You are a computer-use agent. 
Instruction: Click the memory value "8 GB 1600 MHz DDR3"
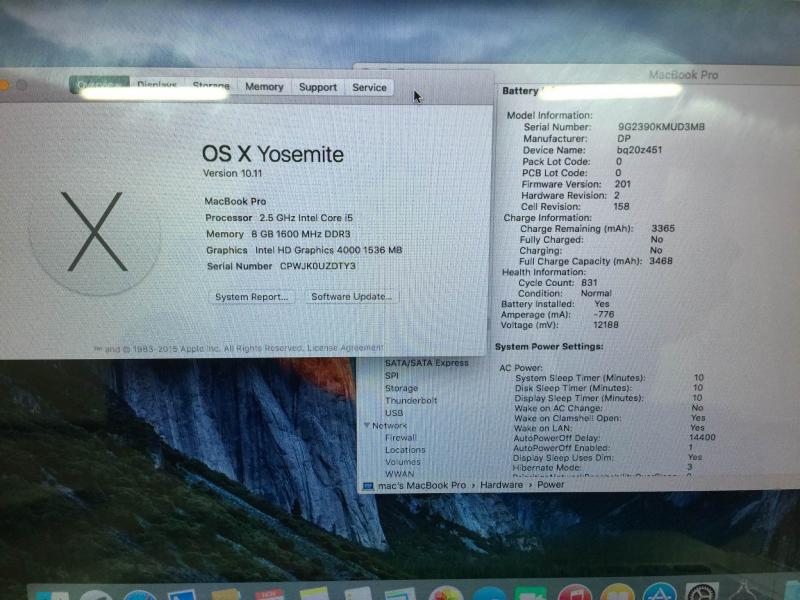pyautogui.click(x=301, y=234)
